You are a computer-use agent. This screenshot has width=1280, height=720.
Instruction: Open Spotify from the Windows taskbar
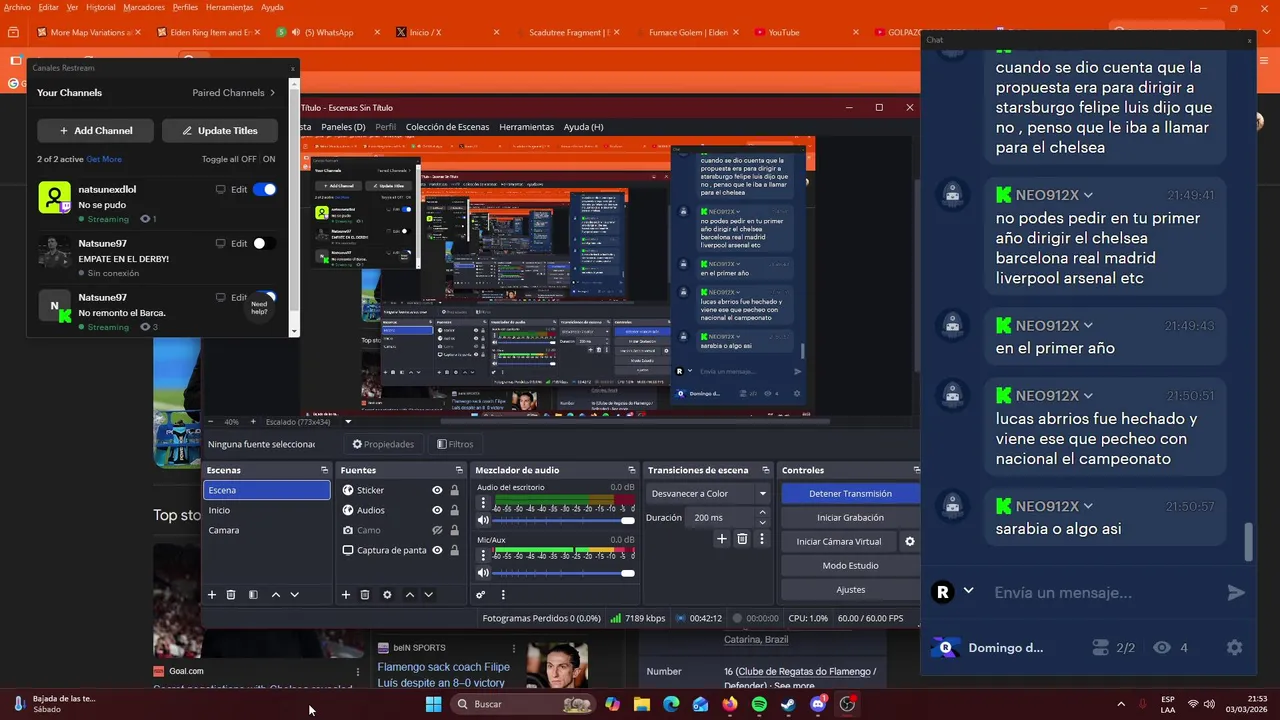(759, 704)
